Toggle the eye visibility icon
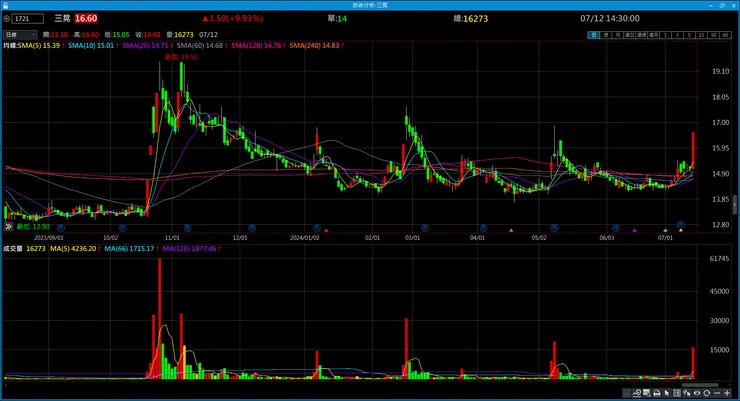The image size is (740, 401). click(697, 393)
